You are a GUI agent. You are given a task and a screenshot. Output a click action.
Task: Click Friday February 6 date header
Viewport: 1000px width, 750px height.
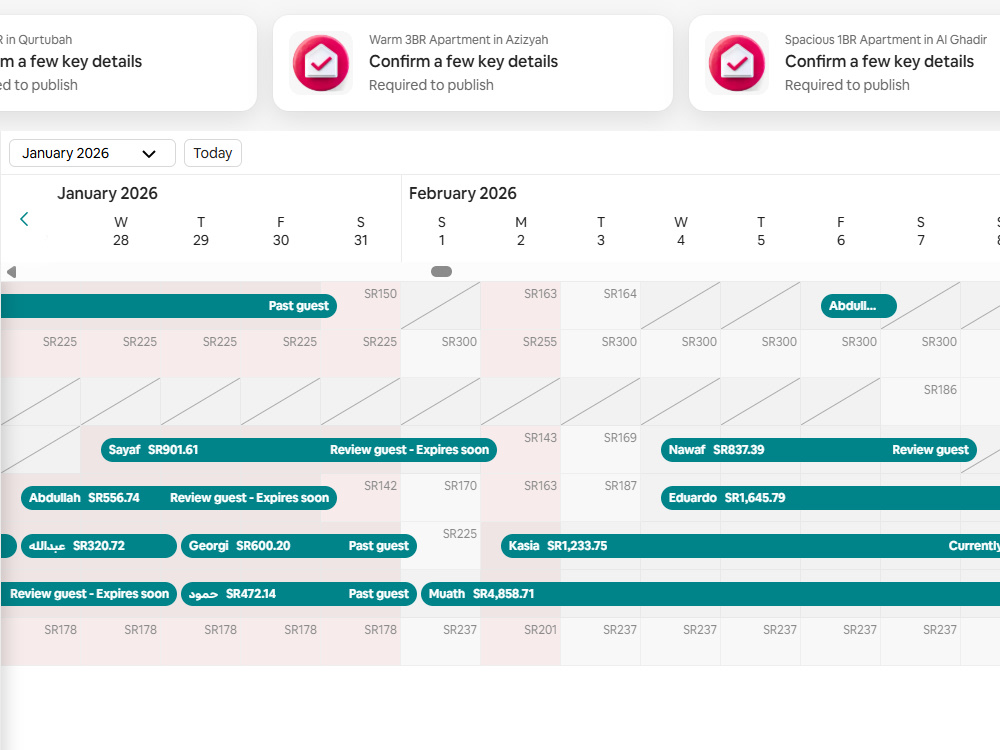coord(841,231)
